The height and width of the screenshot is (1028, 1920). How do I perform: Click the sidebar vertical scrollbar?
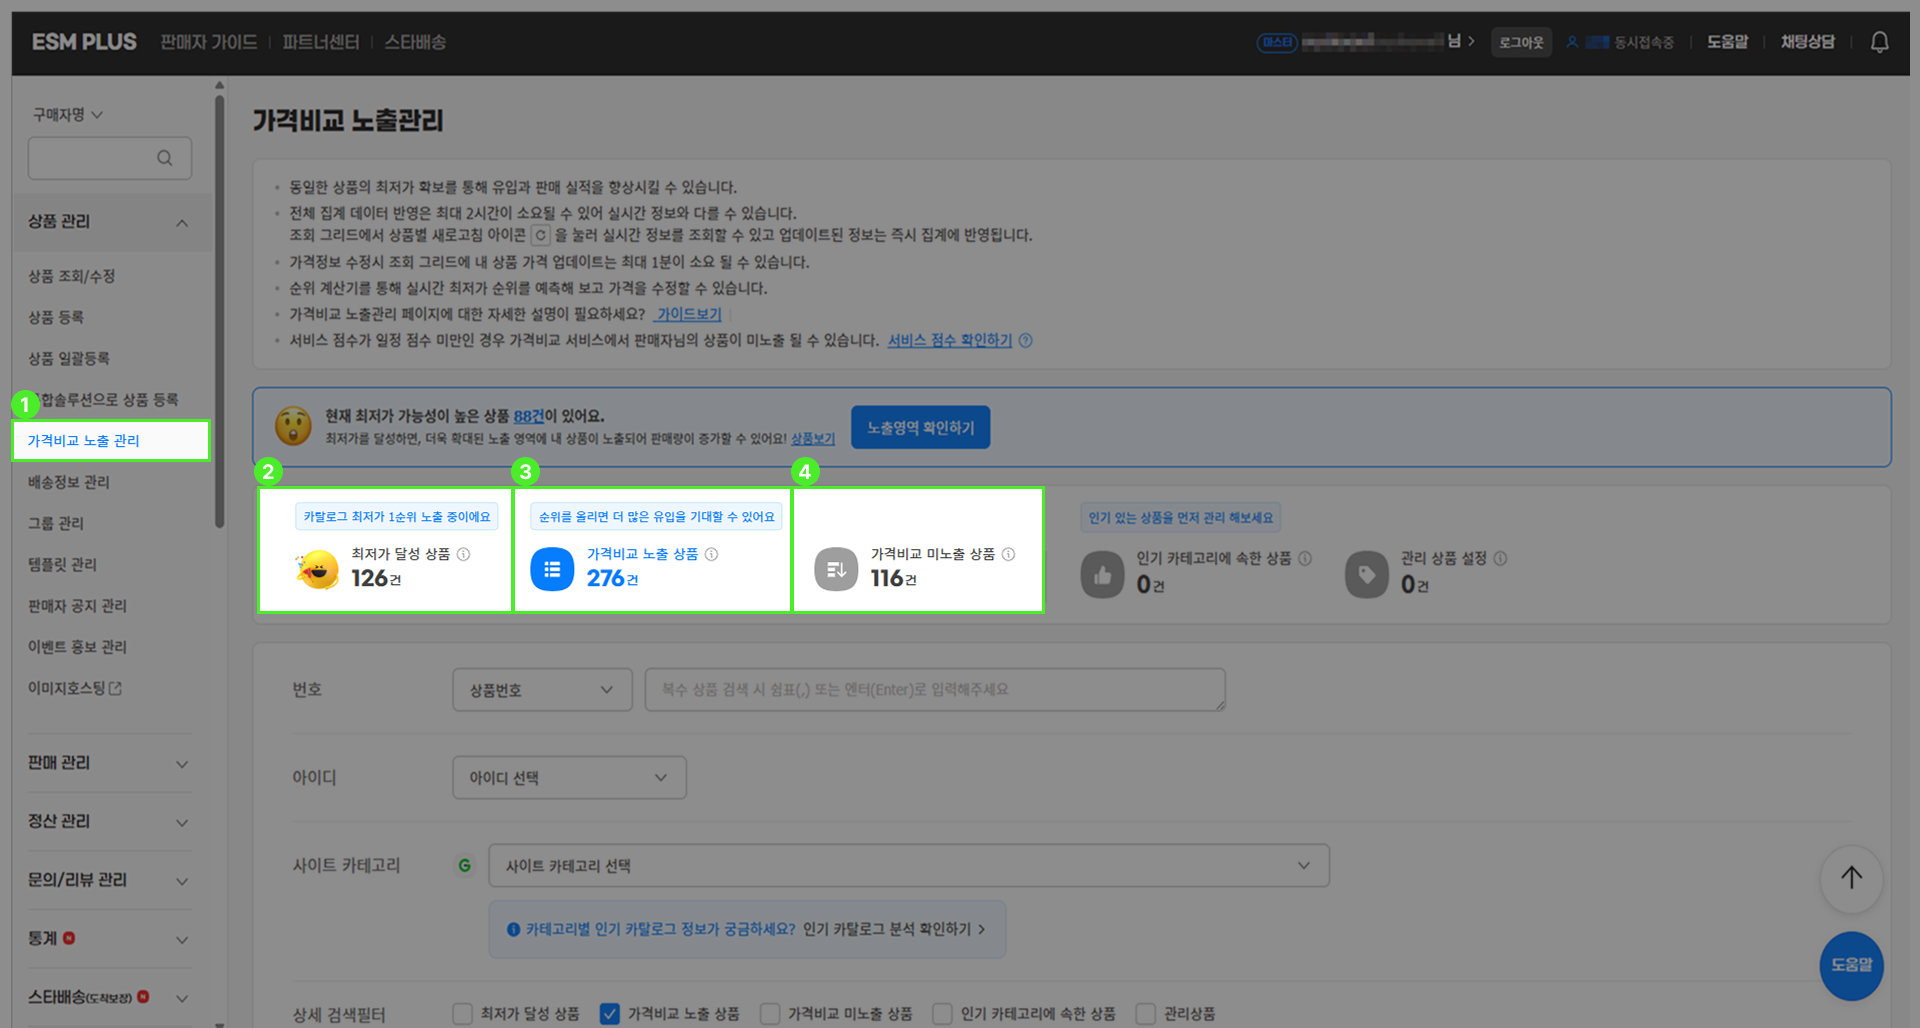point(219,310)
